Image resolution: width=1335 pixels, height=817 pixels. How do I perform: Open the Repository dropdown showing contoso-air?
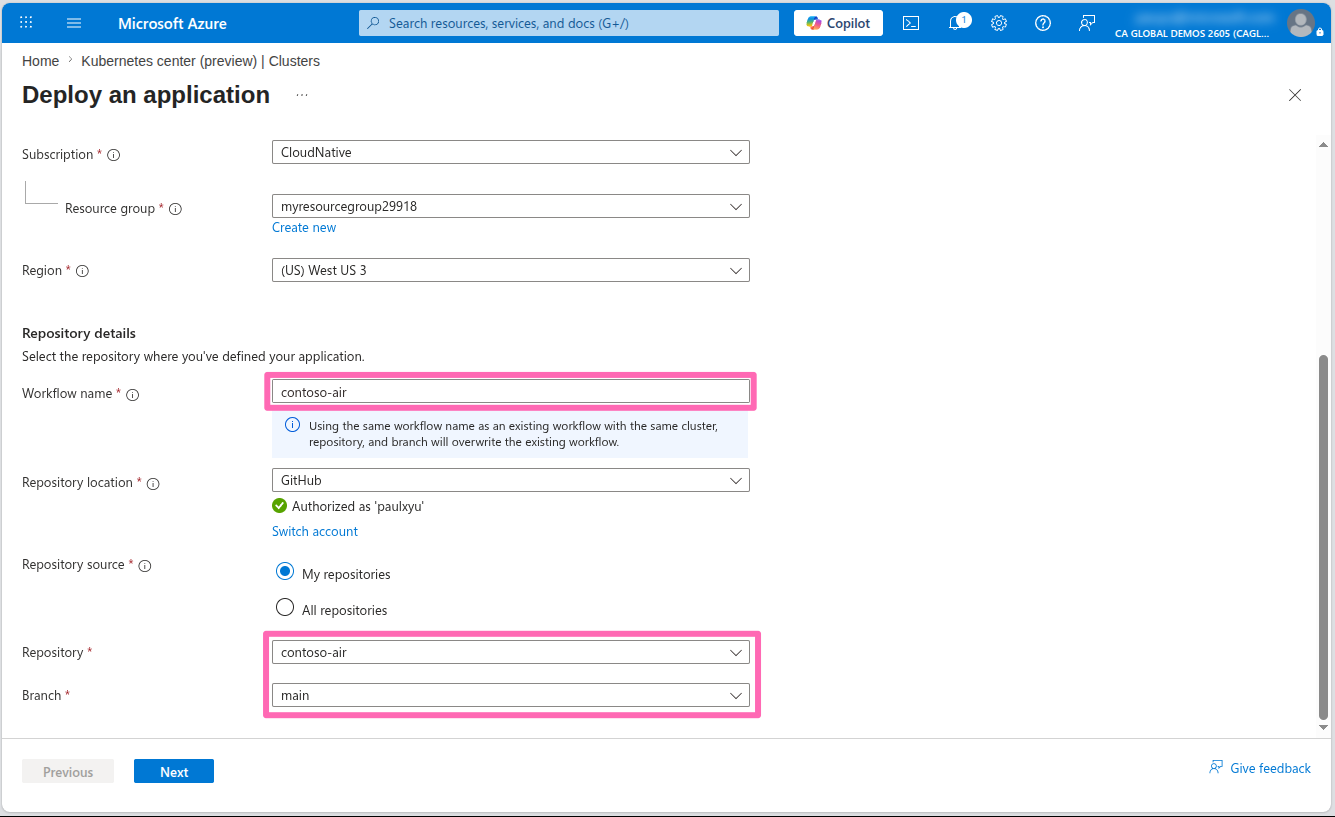[x=510, y=652]
